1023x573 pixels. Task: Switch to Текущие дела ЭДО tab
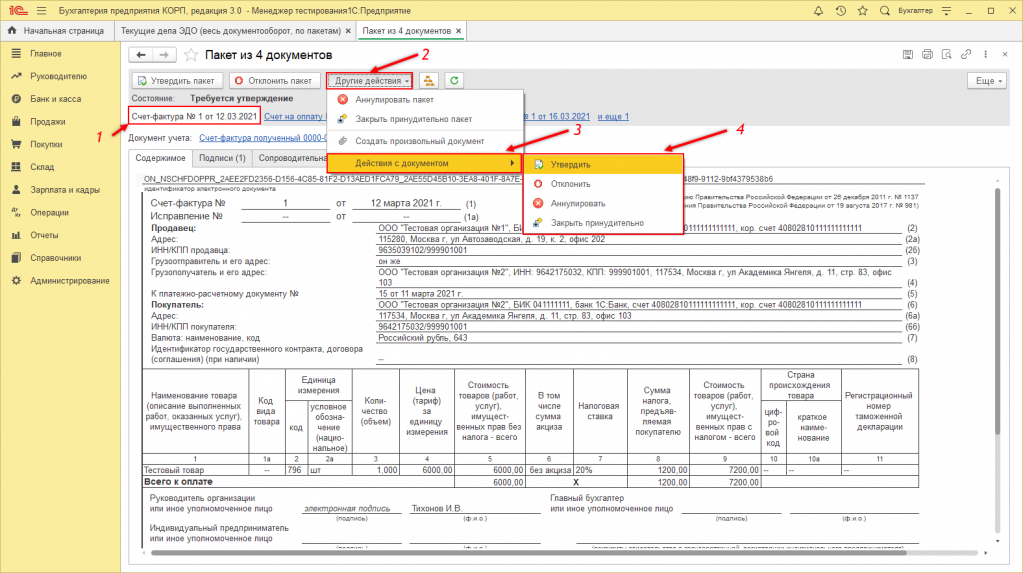[232, 32]
